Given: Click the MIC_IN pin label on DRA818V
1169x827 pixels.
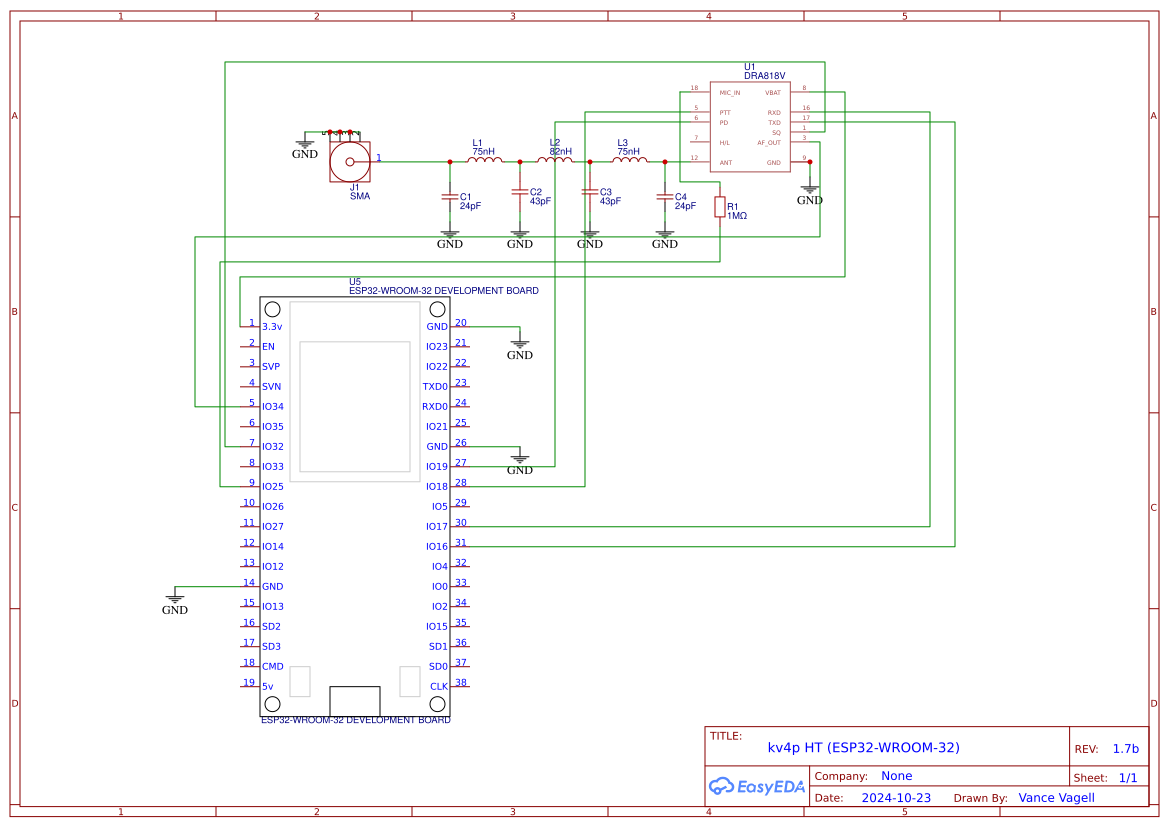Looking at the screenshot, I should pos(730,93).
